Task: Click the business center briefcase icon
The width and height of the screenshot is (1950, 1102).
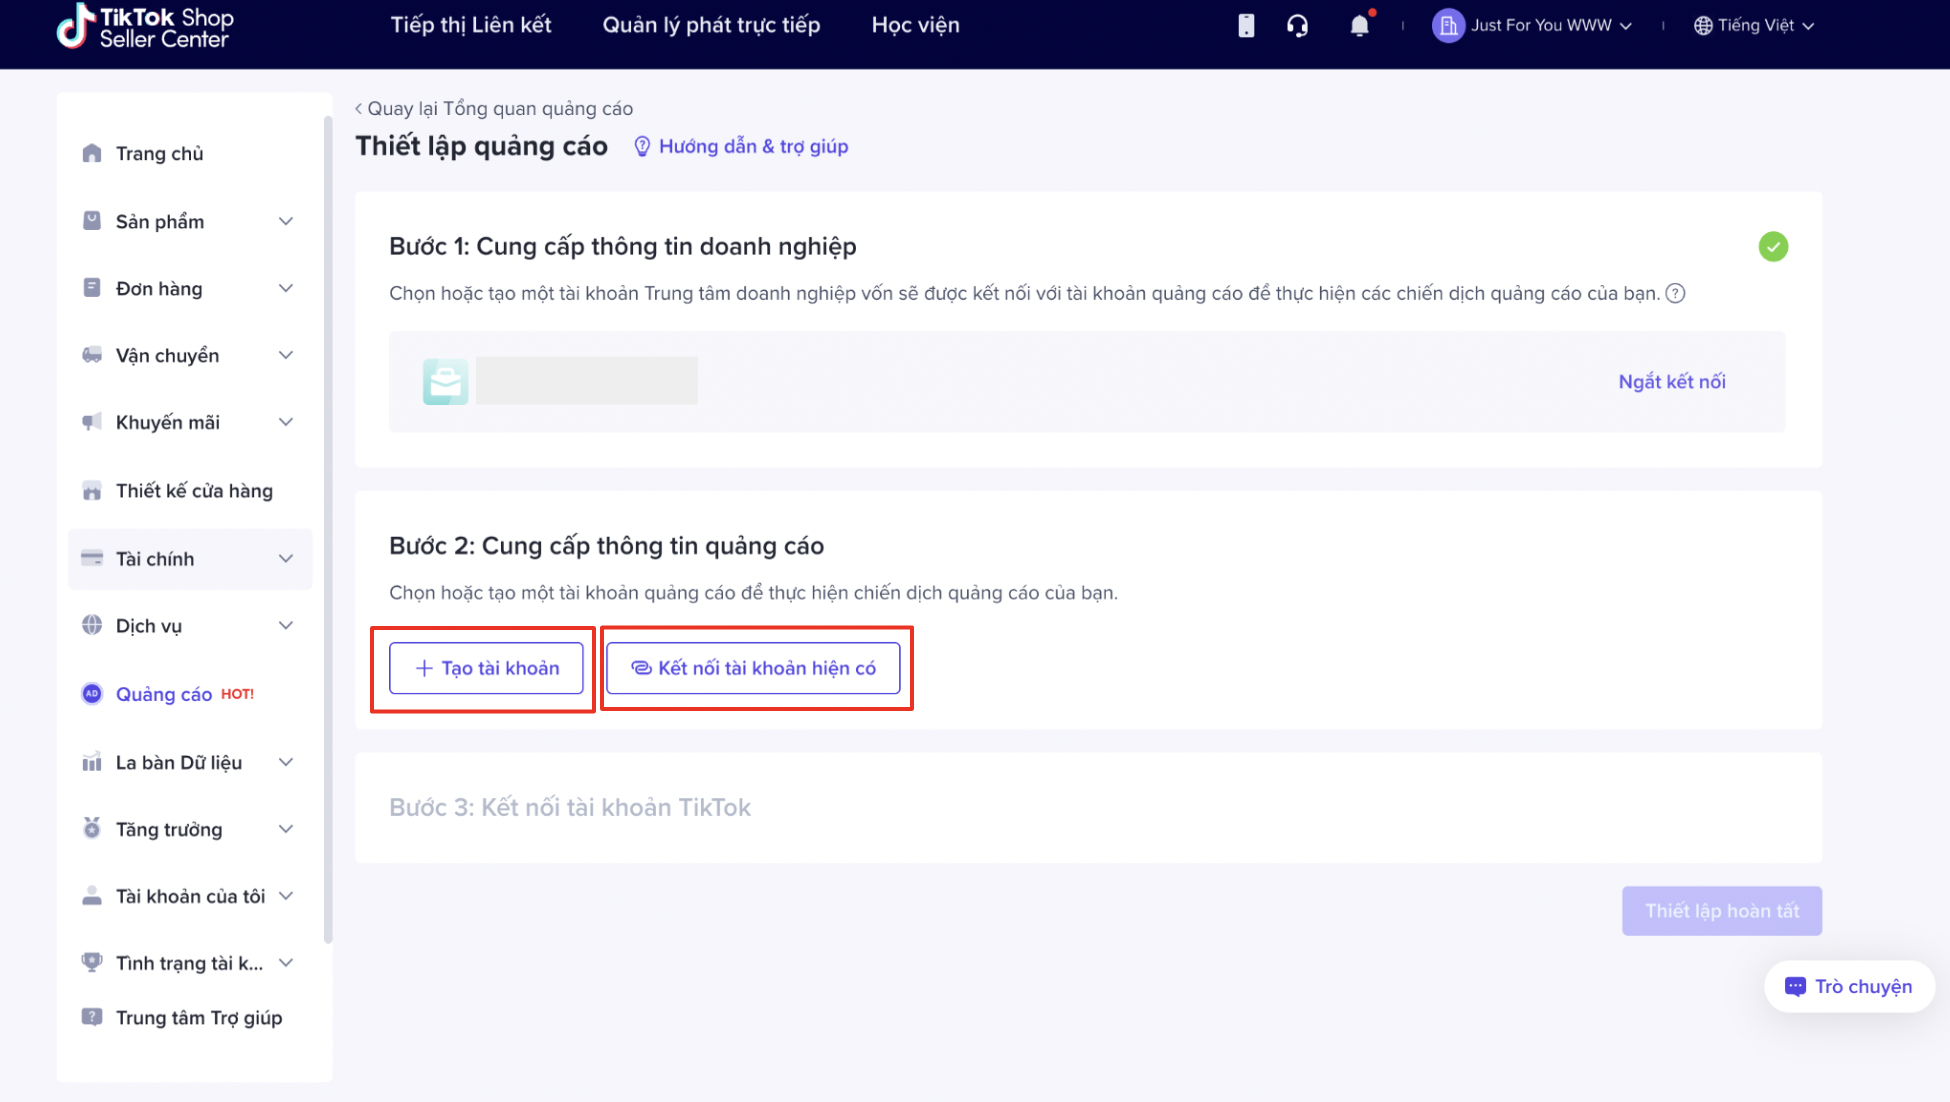Action: click(x=445, y=381)
